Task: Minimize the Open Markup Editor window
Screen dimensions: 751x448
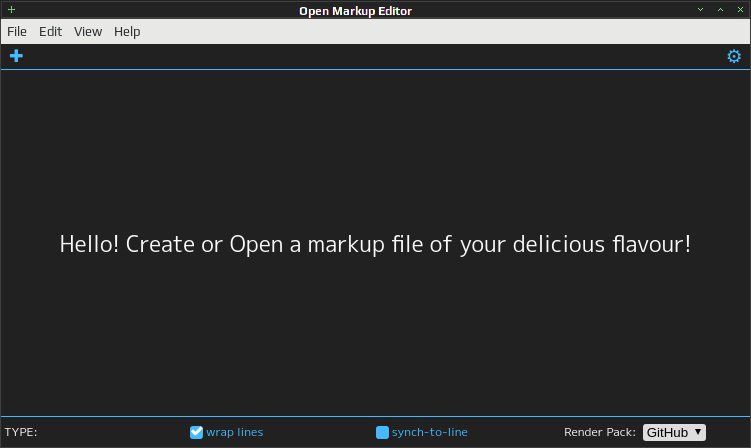Action: pyautogui.click(x=700, y=10)
